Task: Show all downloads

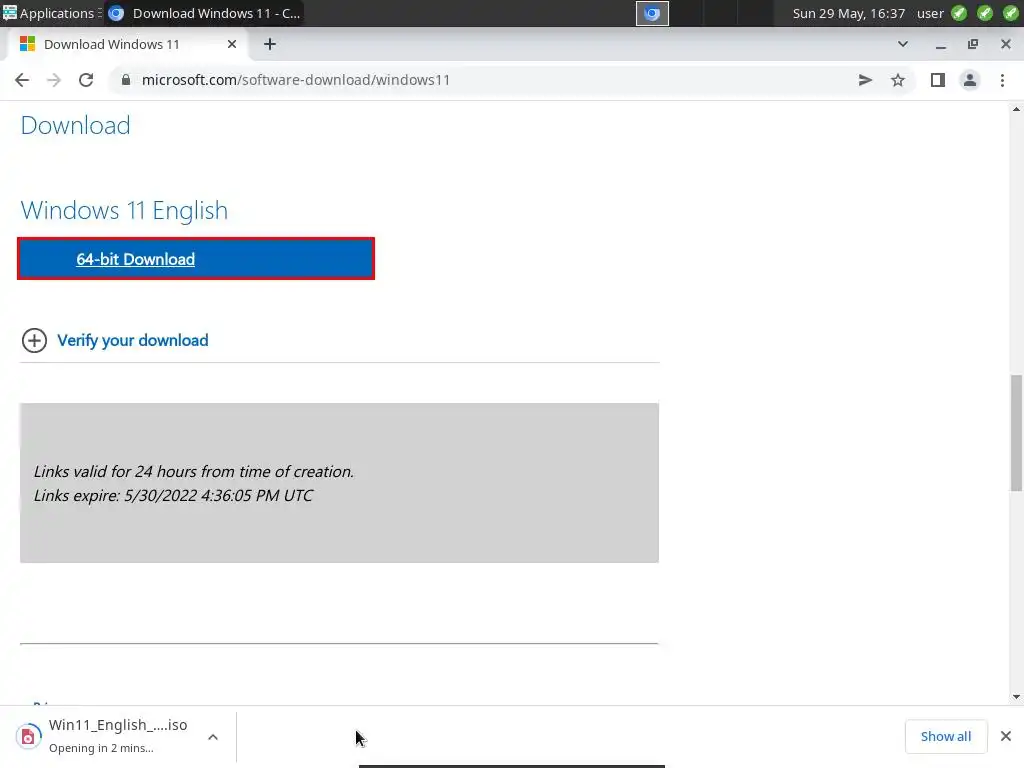Action: [946, 736]
